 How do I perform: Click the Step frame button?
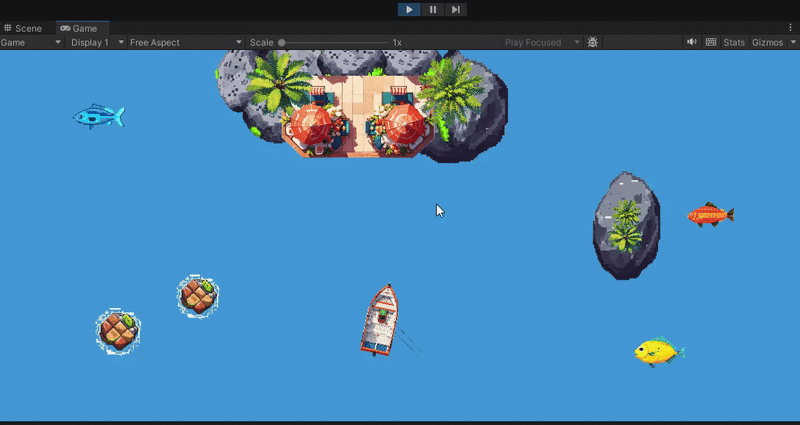pos(456,10)
